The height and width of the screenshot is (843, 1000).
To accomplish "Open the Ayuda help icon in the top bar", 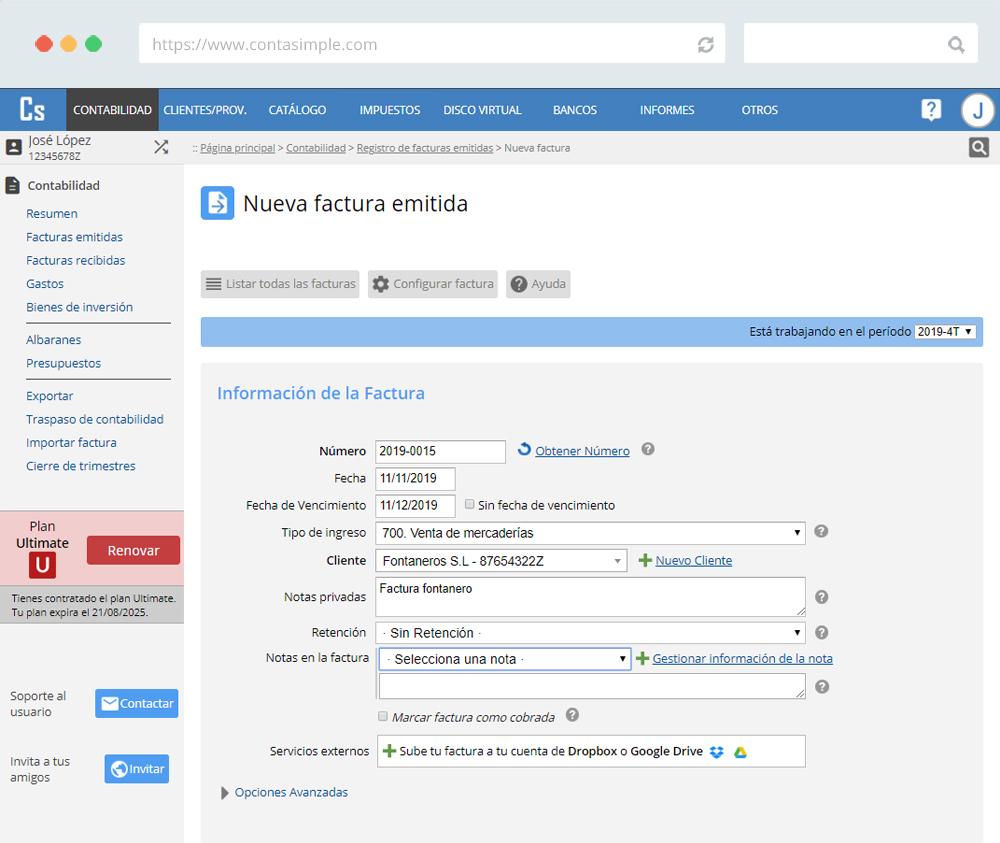I will point(931,110).
